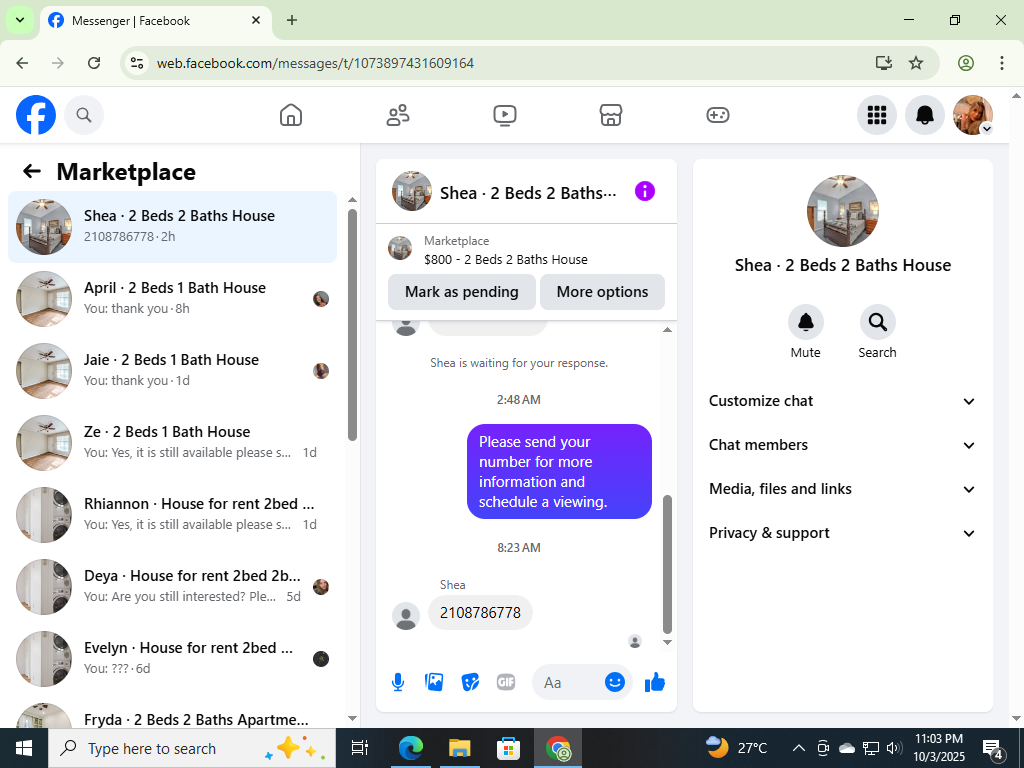Open the Notifications bell in the header
Viewport: 1024px width, 768px height.
pyautogui.click(x=925, y=115)
